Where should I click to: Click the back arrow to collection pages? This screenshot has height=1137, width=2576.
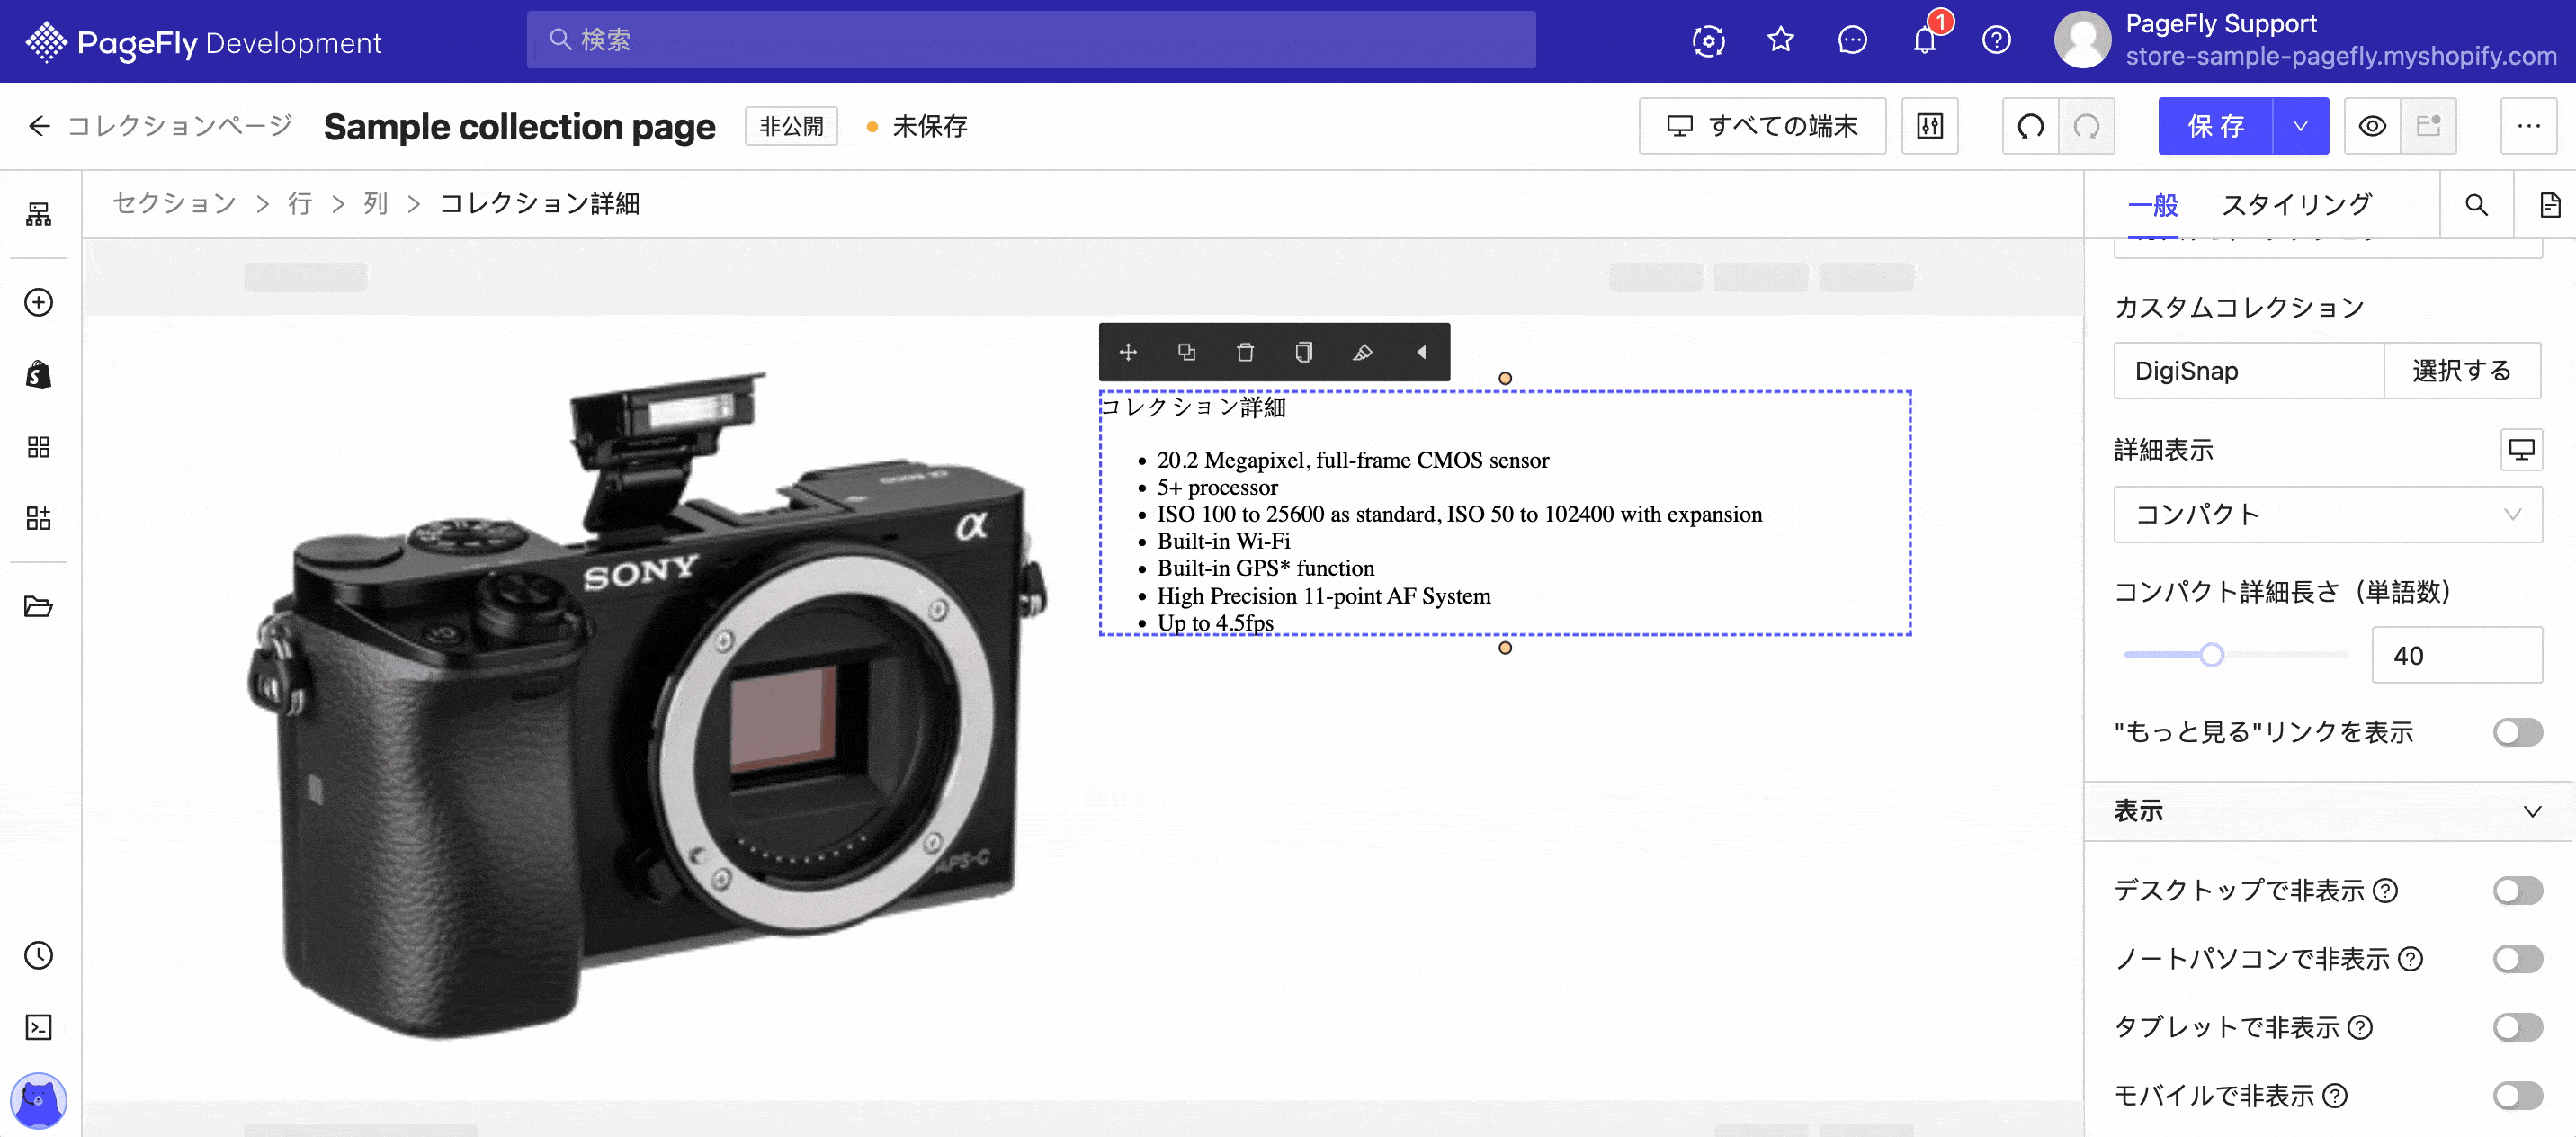coord(39,126)
